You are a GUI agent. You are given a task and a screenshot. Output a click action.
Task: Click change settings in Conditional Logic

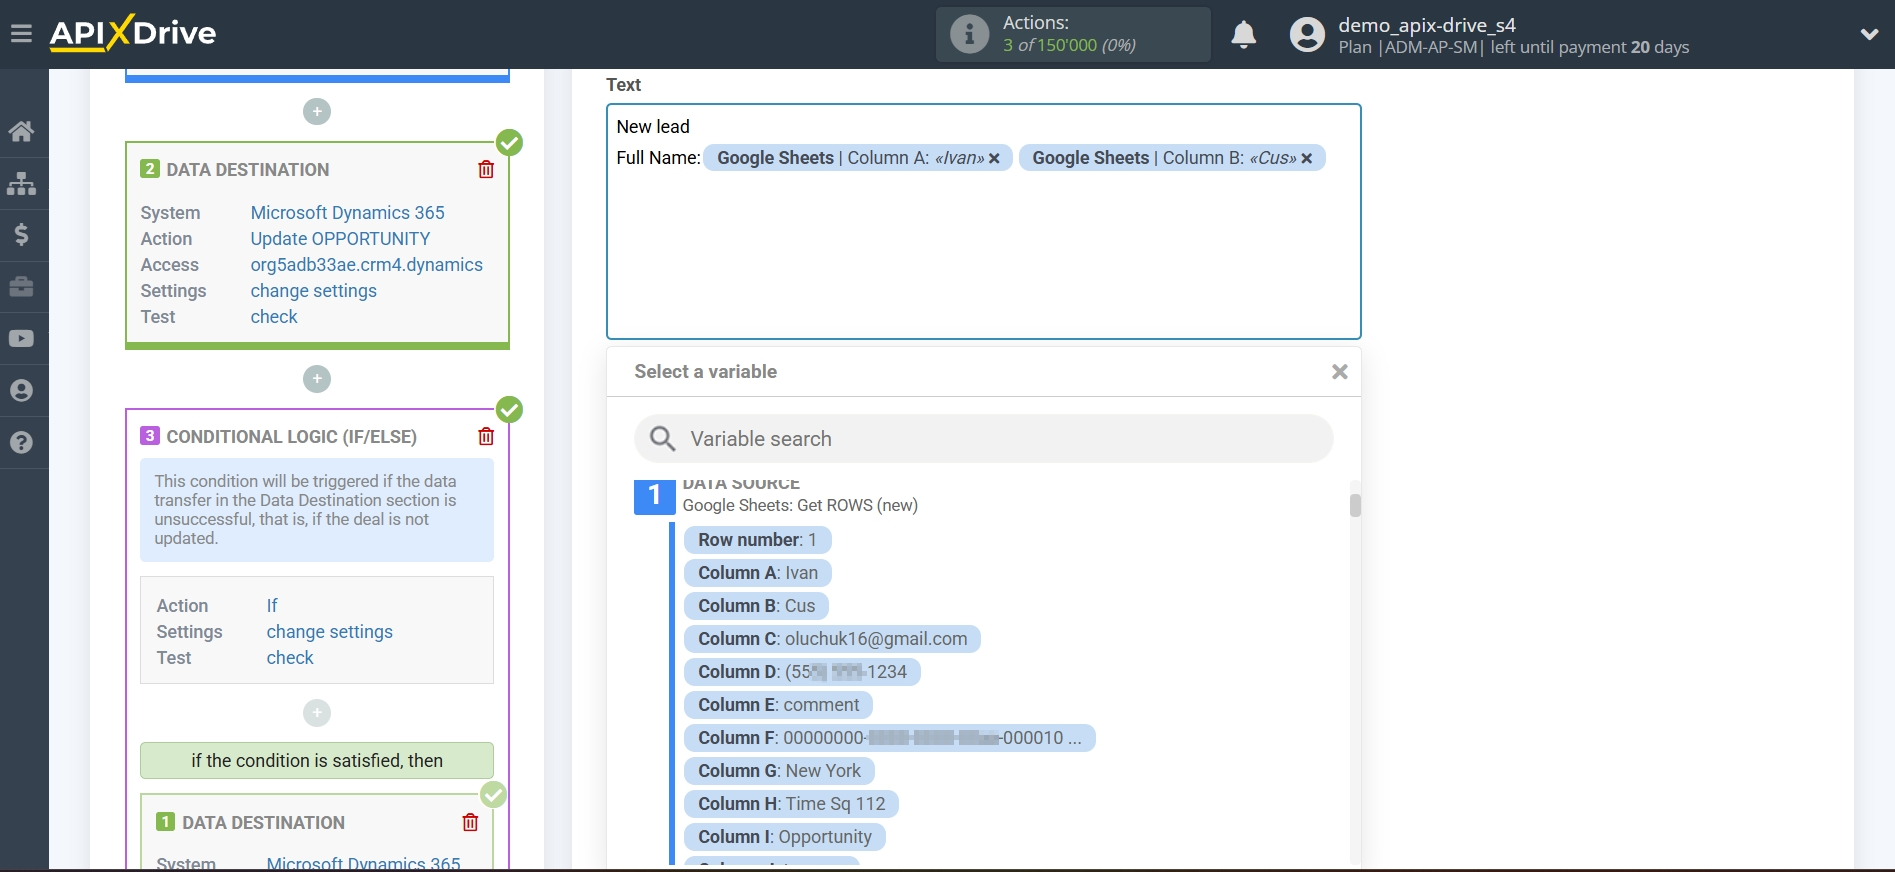(x=329, y=632)
